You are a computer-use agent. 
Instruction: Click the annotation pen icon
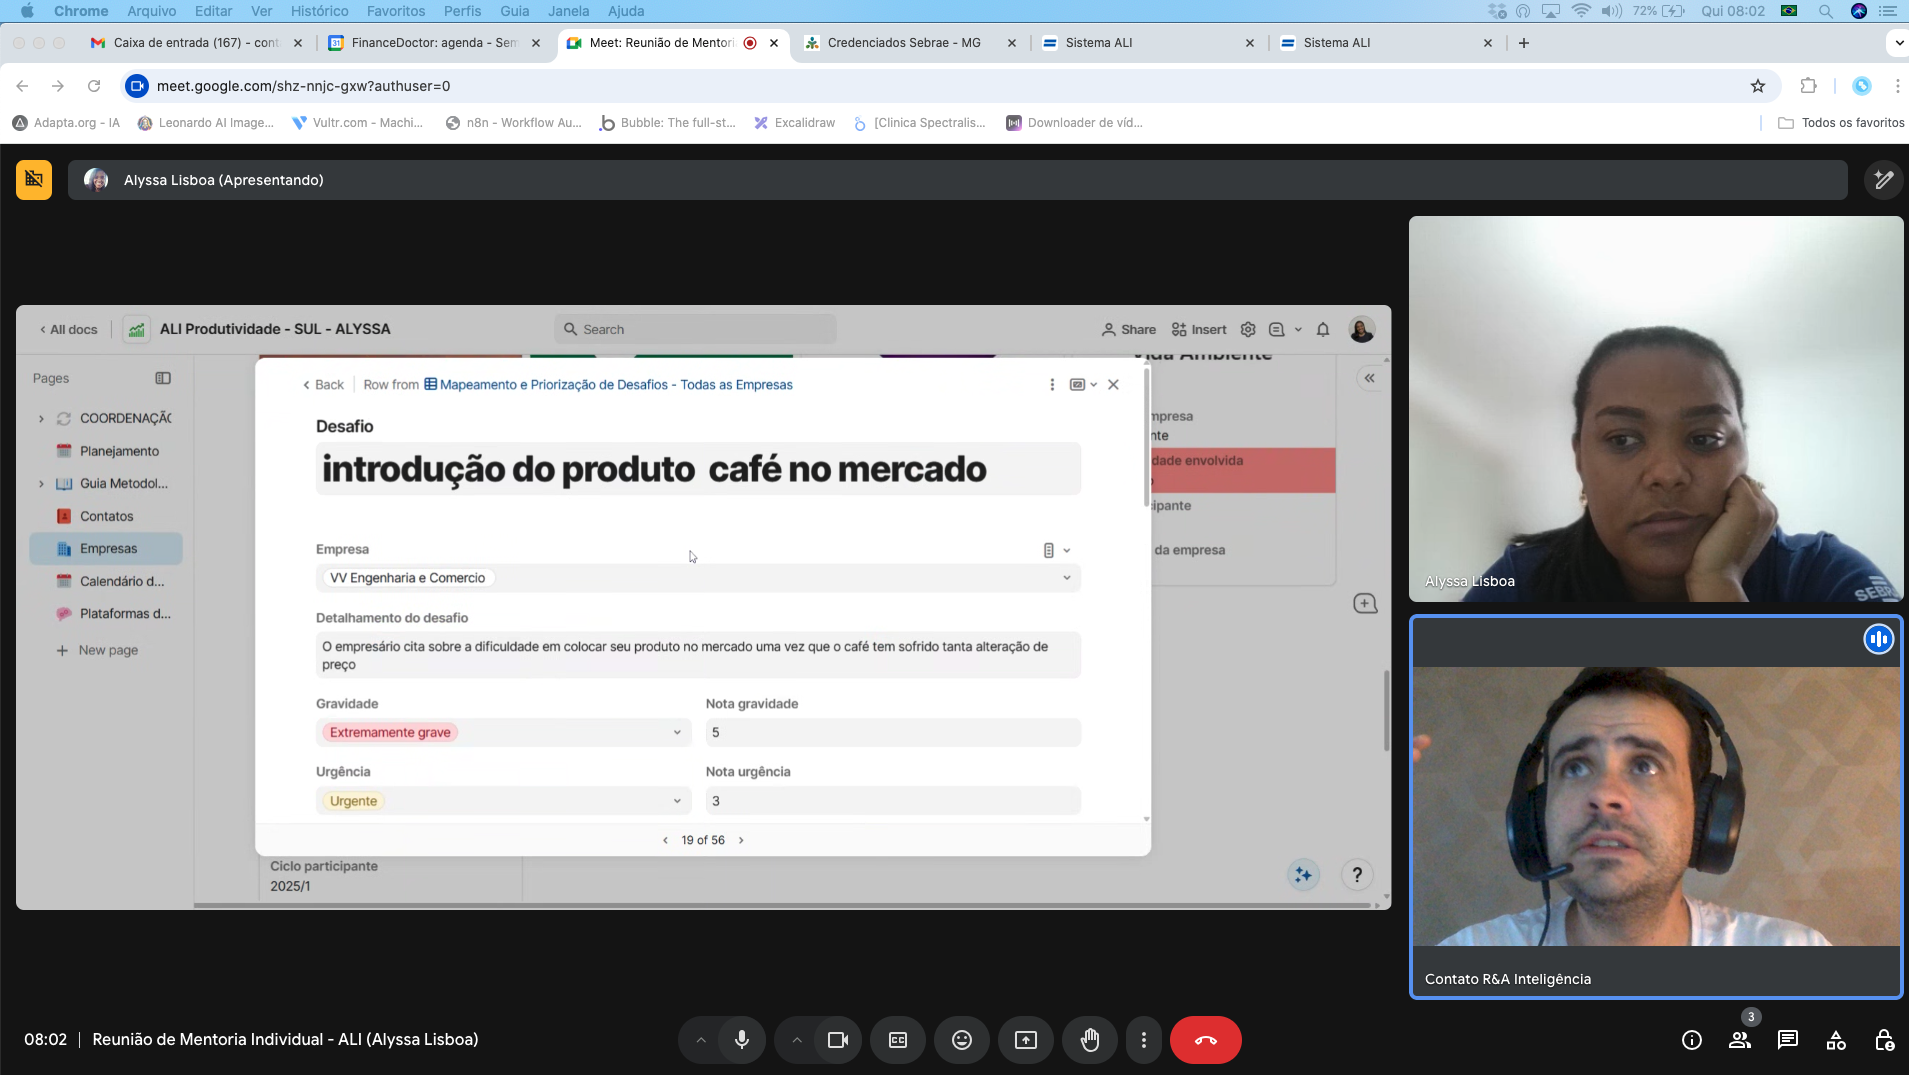point(1884,180)
